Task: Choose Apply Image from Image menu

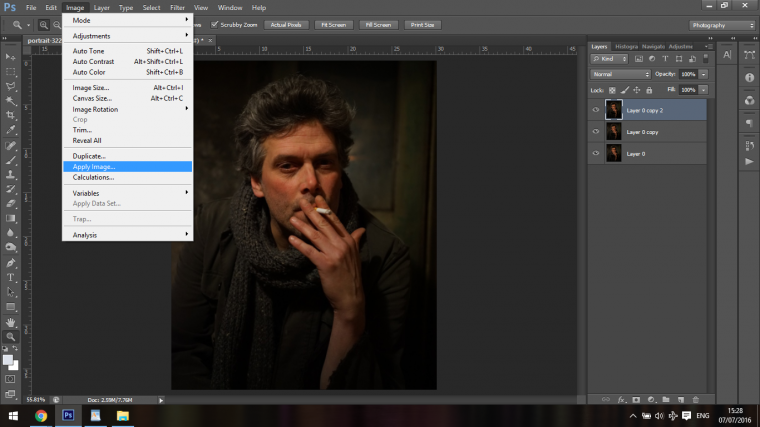Action: [127, 167]
